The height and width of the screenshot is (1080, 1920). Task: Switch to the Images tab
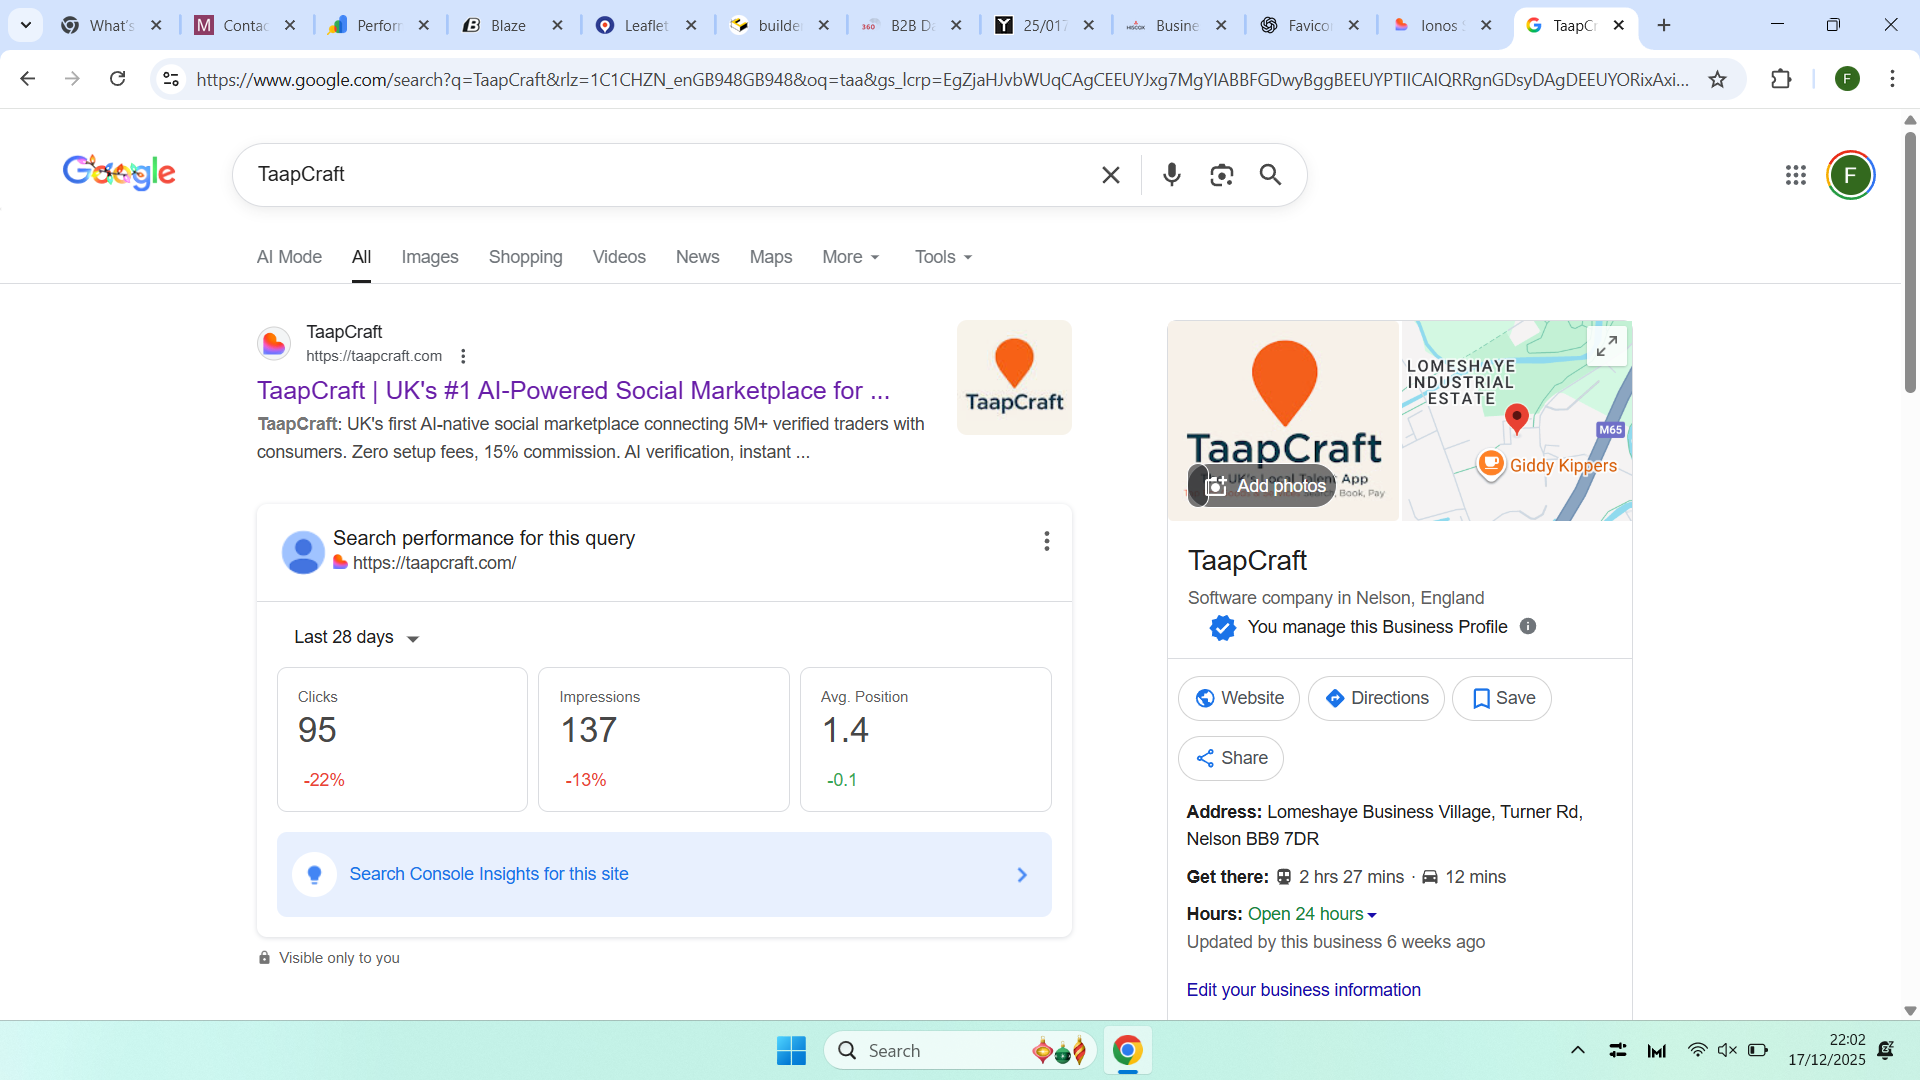tap(429, 257)
